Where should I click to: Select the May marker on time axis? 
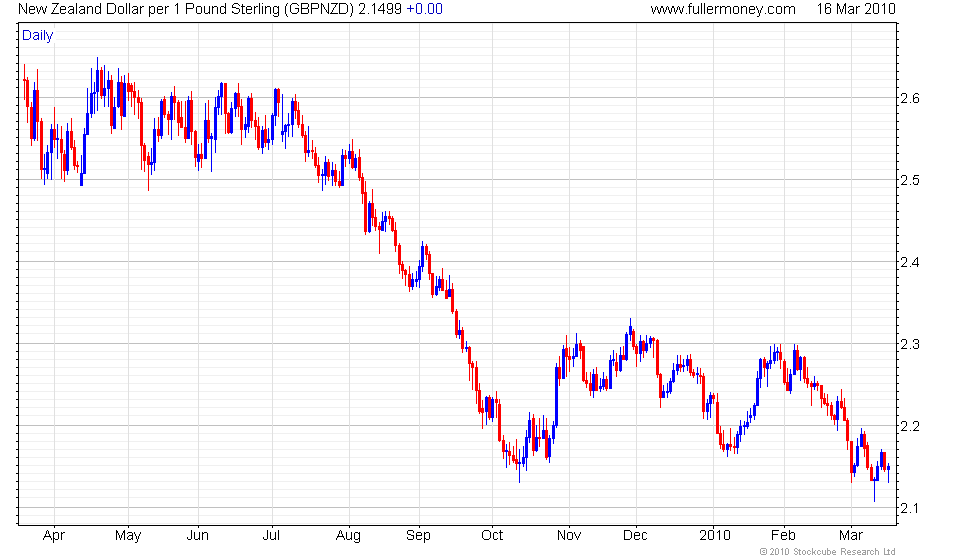[128, 534]
